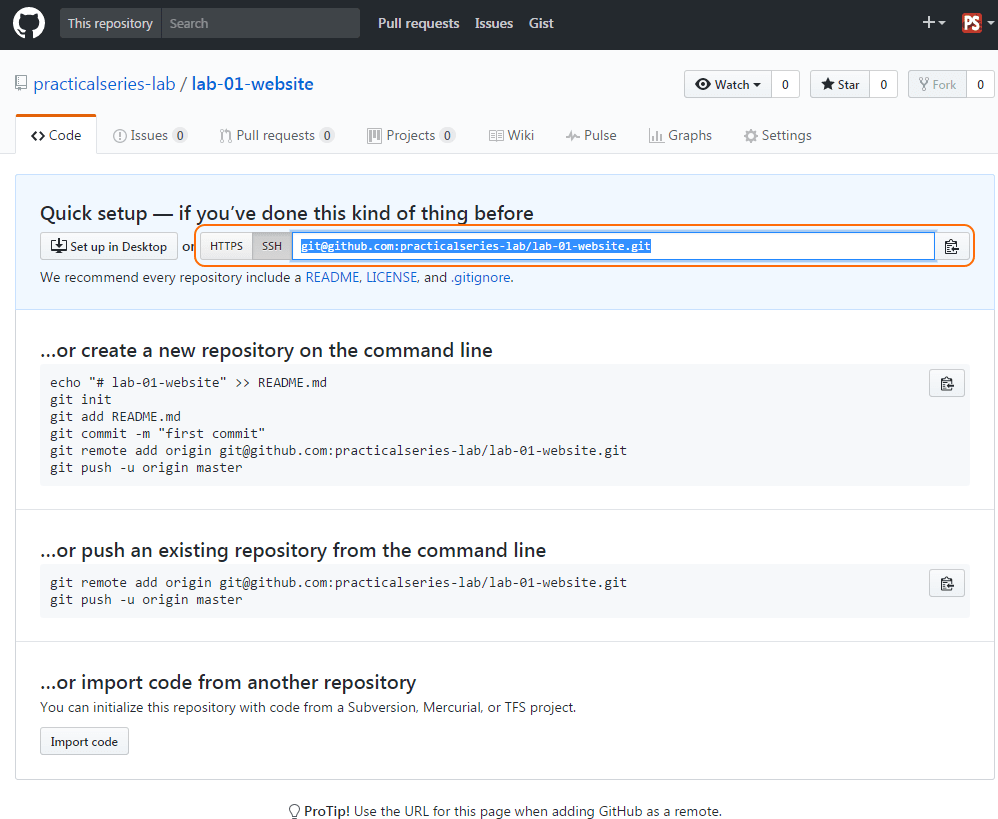Switch to the repository Pull requests tab

[276, 136]
